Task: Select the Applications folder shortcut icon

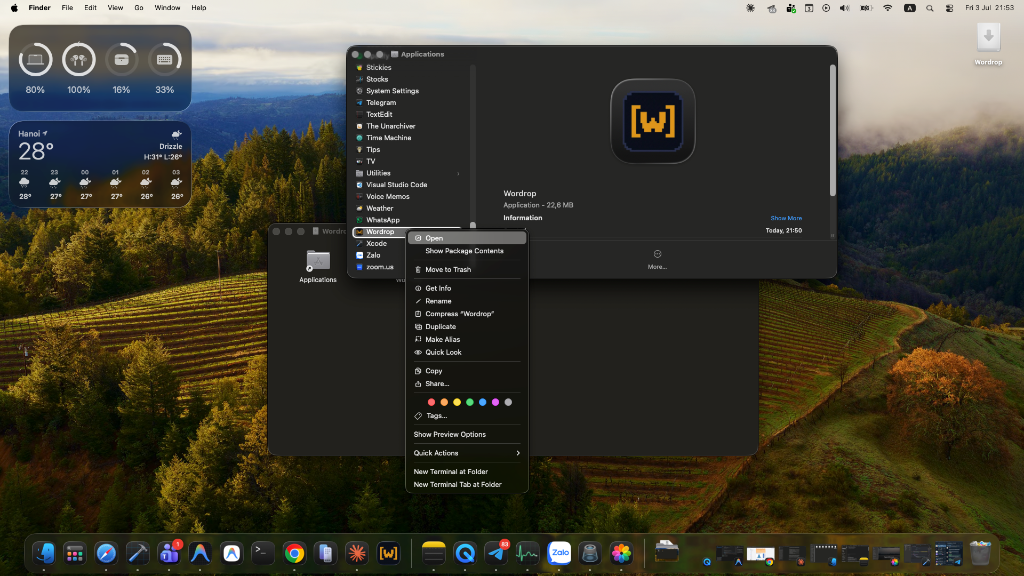Action: (x=318, y=261)
